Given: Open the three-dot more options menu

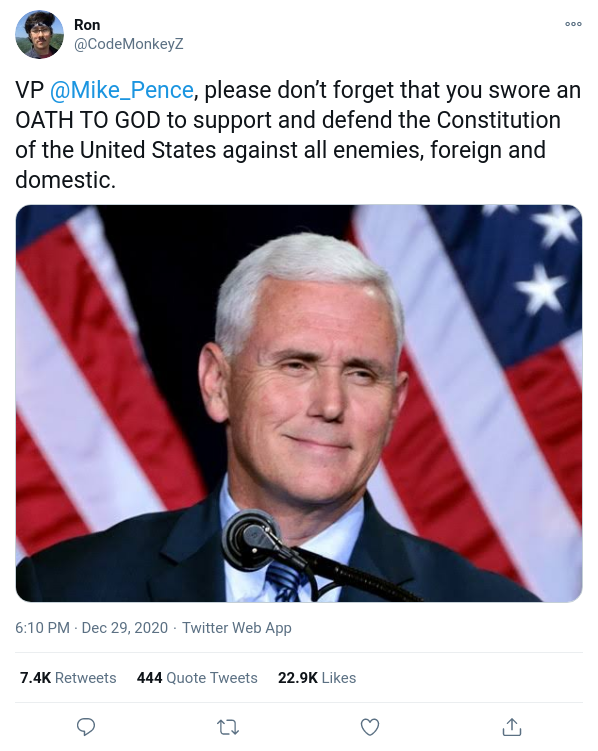Looking at the screenshot, I should 573,24.
